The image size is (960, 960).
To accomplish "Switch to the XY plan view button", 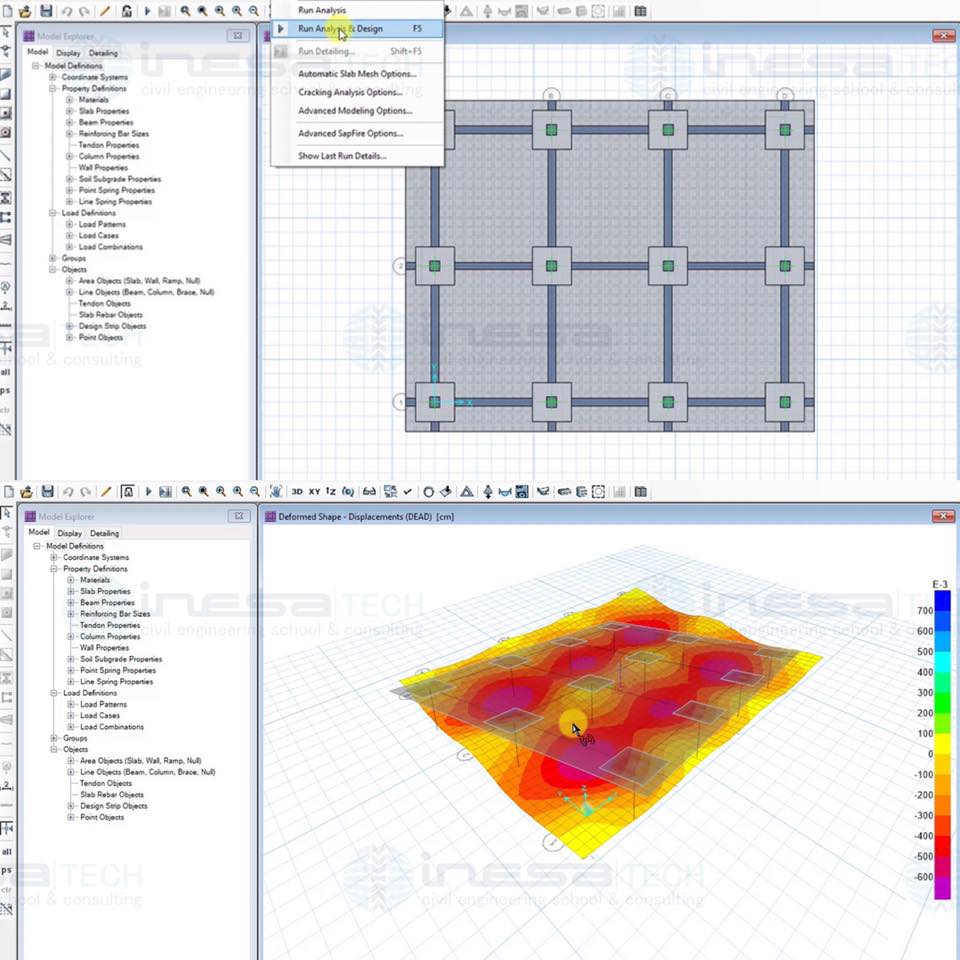I will tap(314, 492).
